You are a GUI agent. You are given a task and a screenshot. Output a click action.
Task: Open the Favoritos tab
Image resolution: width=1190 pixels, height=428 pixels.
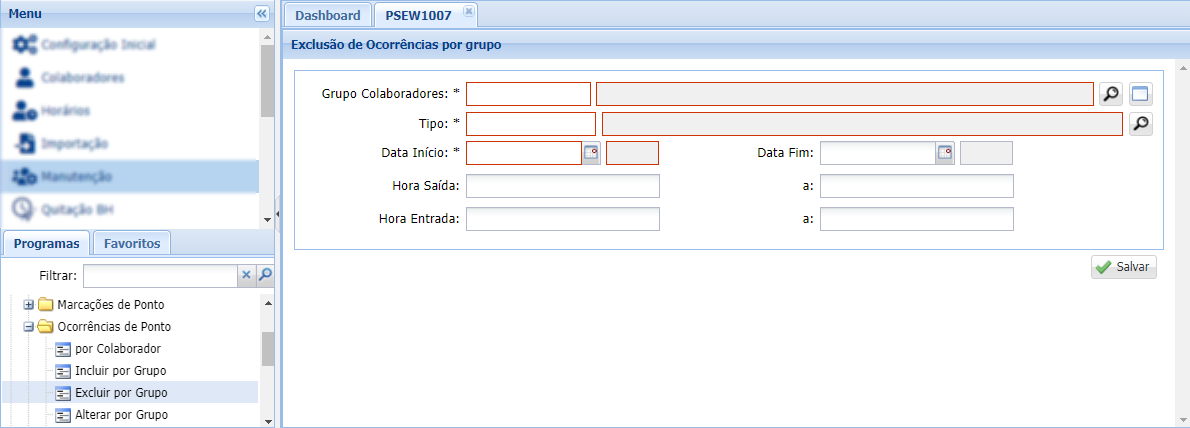tap(131, 243)
